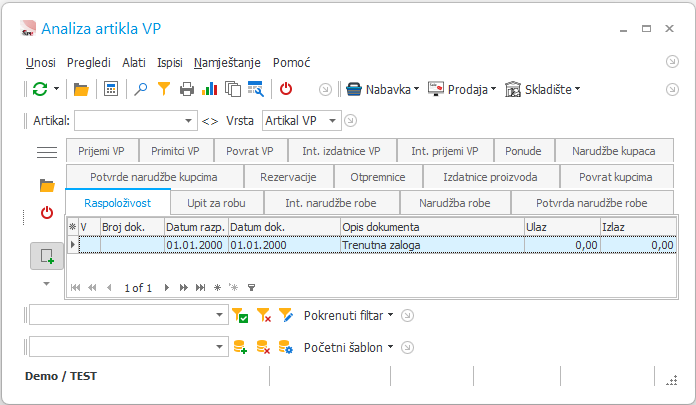This screenshot has width=696, height=405.
Task: Expand the Vrsta Artikal VP dropdown
Action: tap(332, 121)
